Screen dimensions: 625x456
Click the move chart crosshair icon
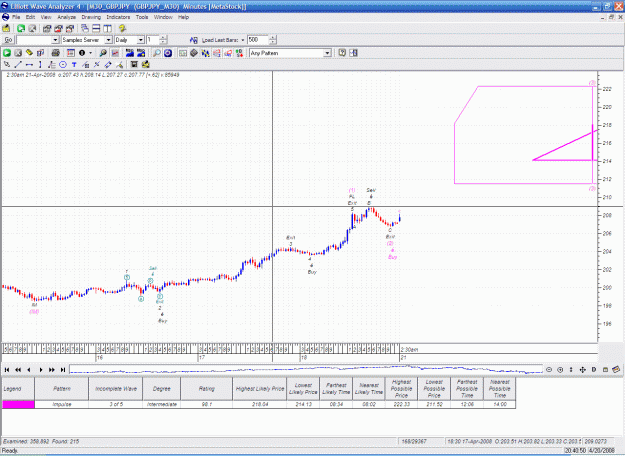(582, 370)
